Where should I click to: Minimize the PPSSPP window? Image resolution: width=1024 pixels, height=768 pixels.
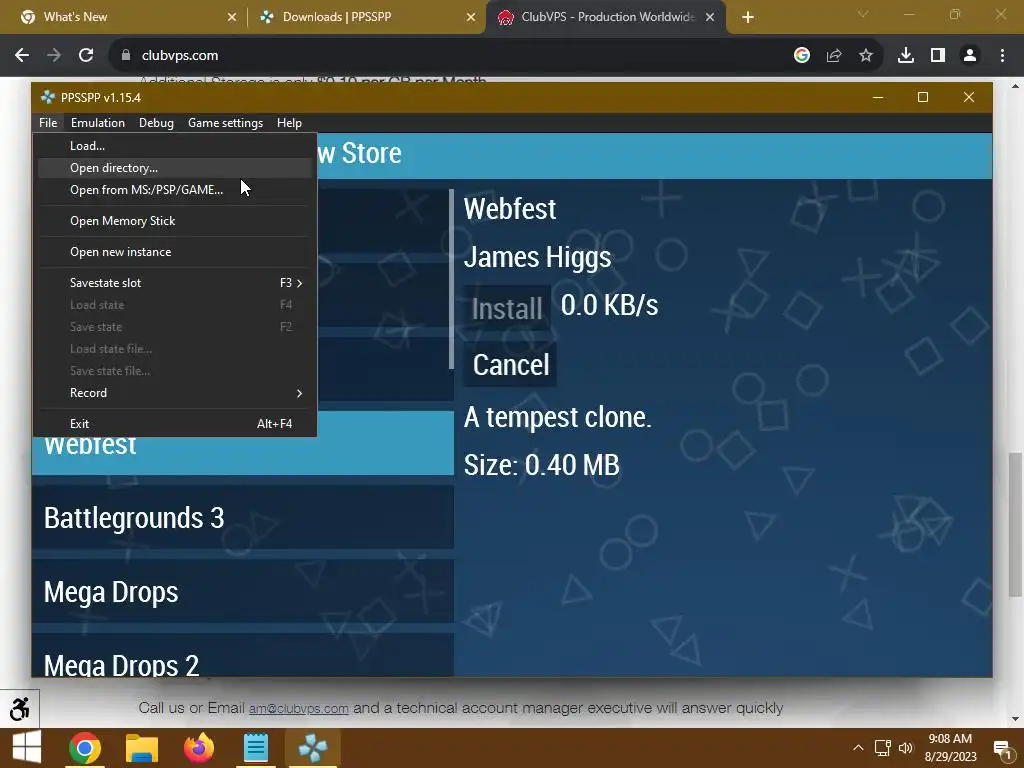tap(878, 97)
